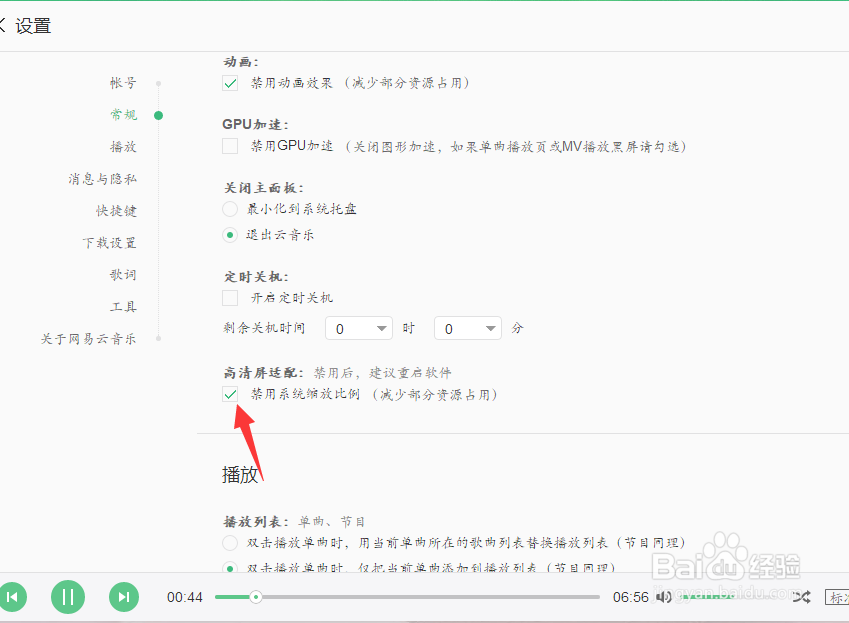Skip to the previous track
This screenshot has width=849, height=623.
pyautogui.click(x=12, y=597)
